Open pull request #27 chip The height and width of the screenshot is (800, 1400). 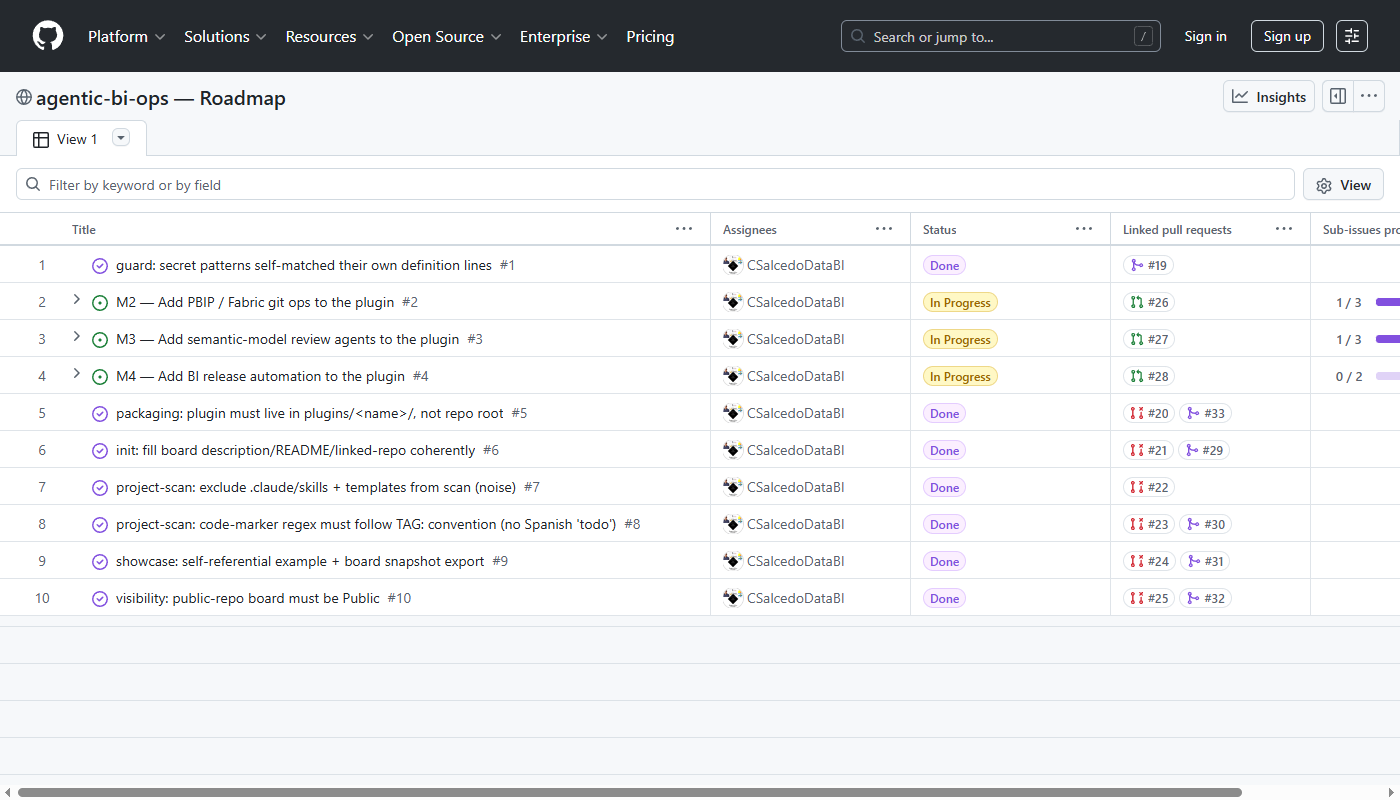coord(1149,339)
